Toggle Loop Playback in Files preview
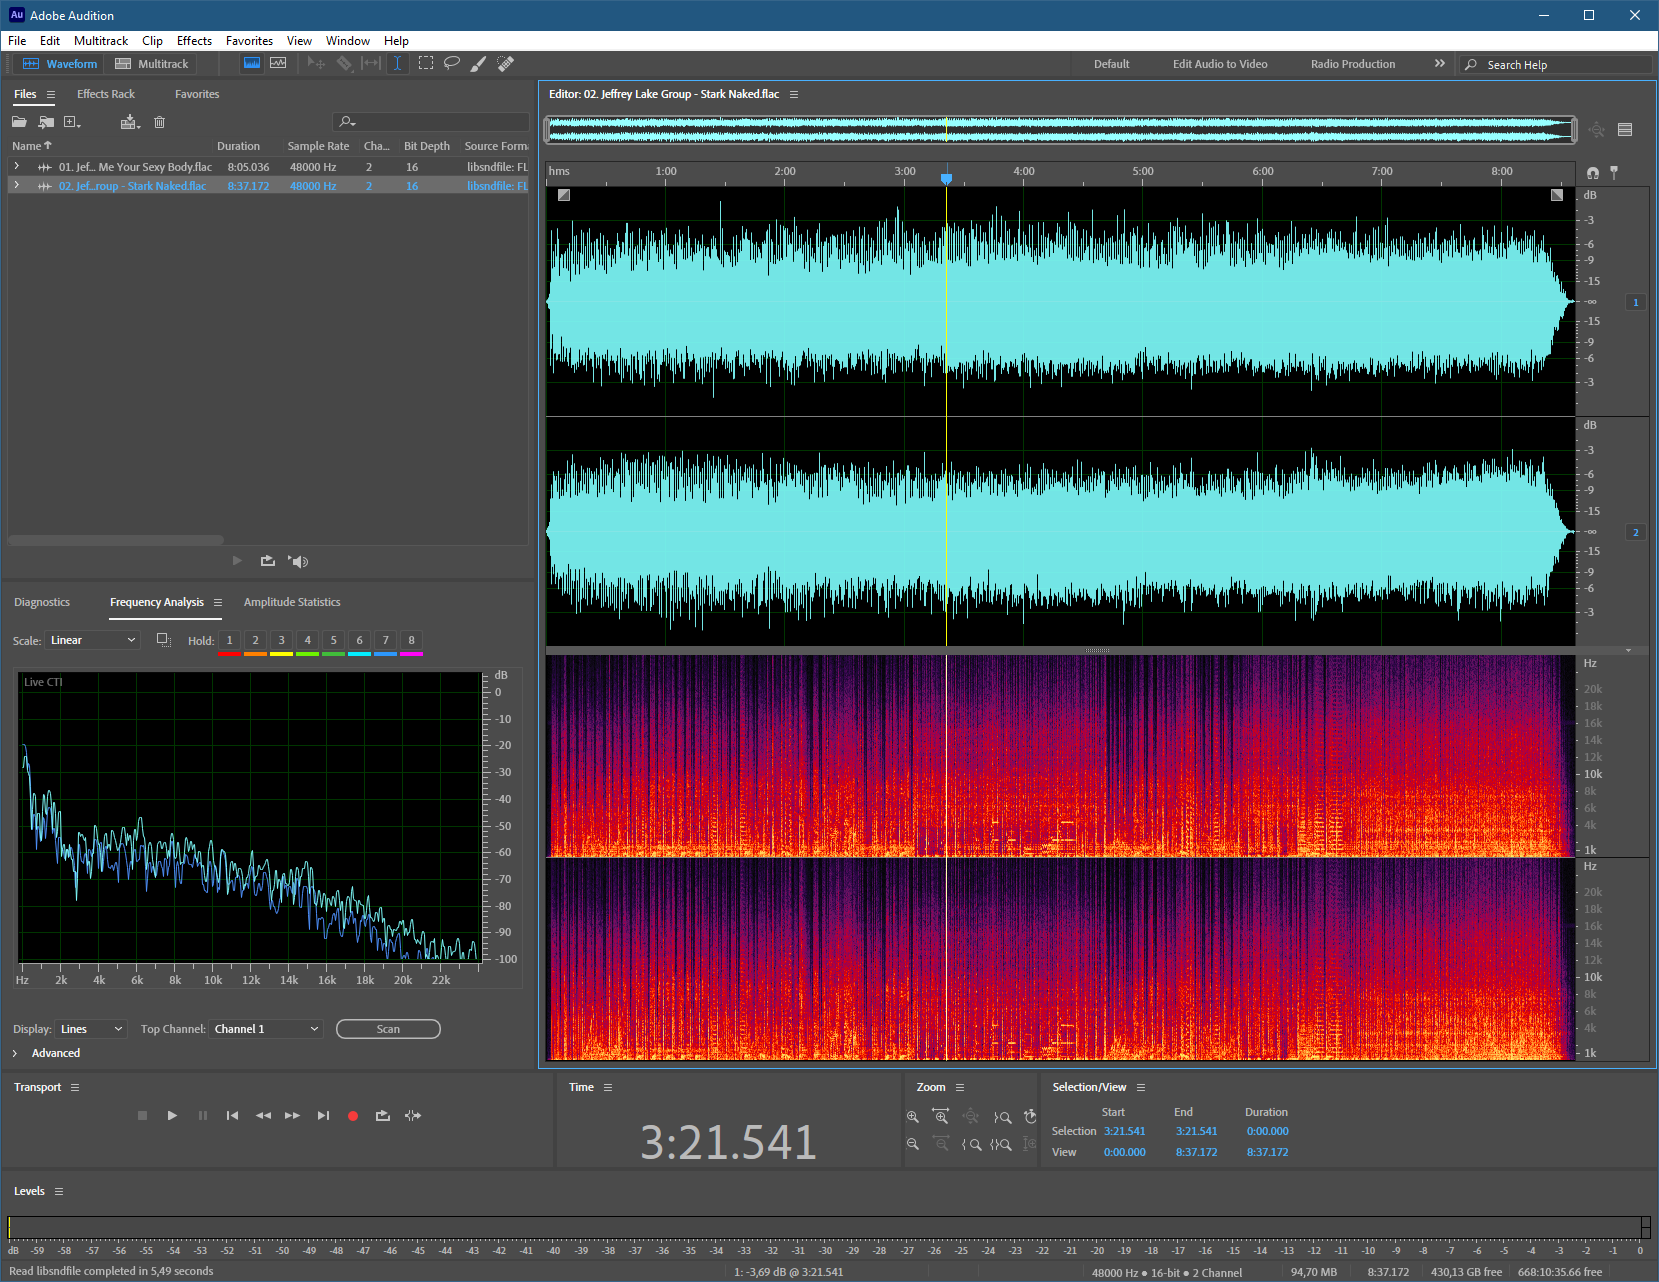This screenshot has width=1659, height=1282. pos(267,561)
